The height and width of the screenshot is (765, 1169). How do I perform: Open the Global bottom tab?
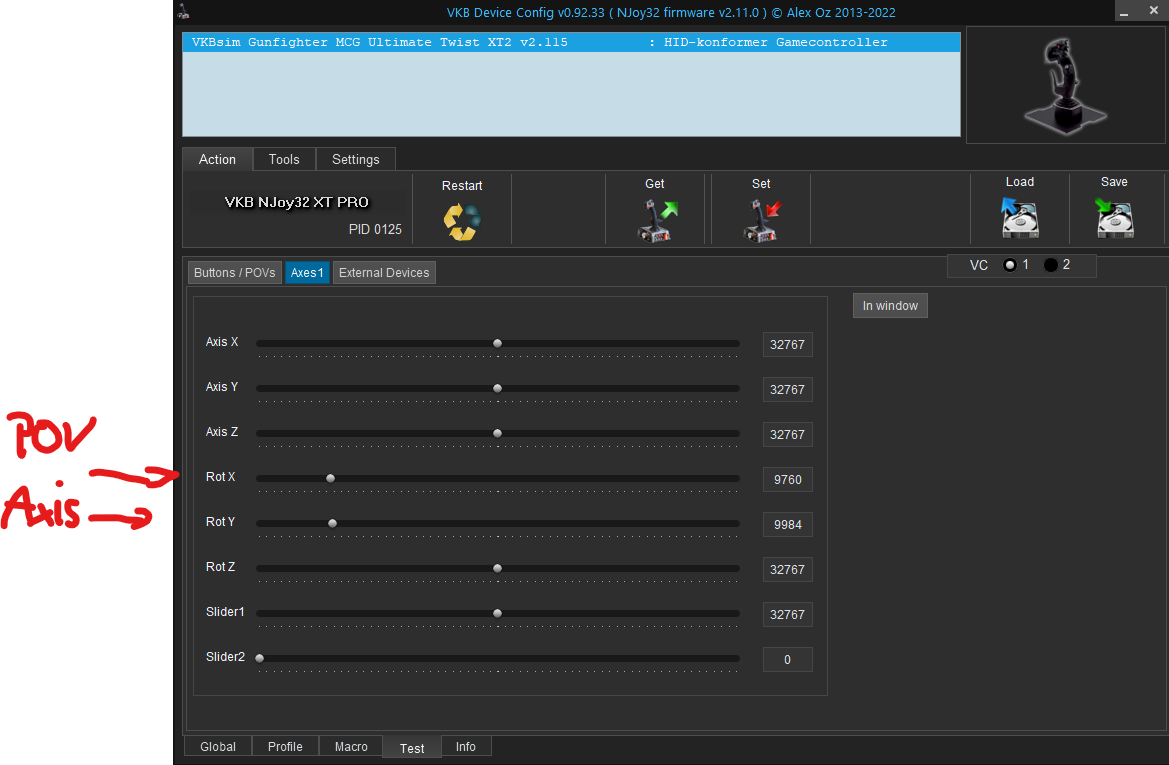tap(218, 746)
